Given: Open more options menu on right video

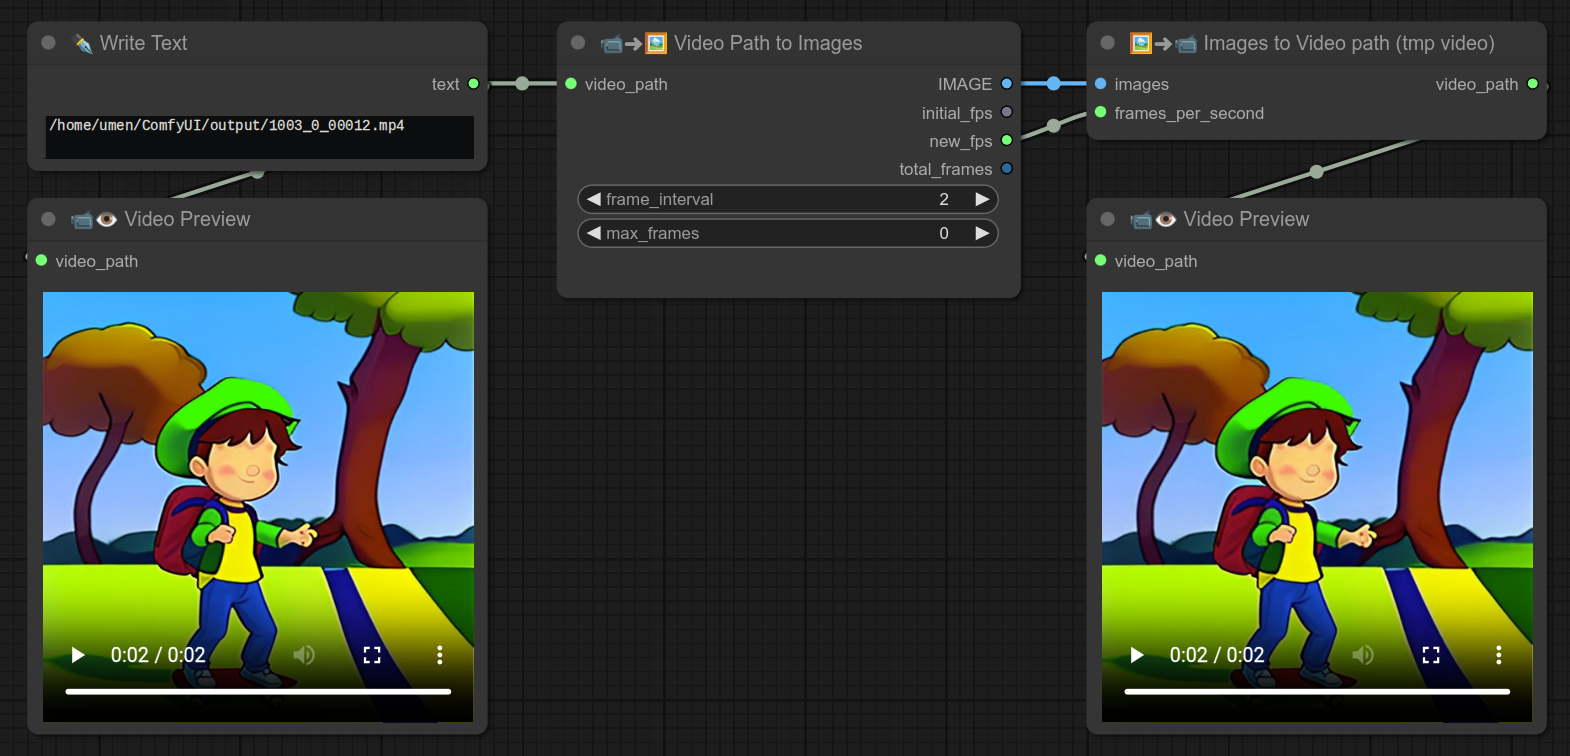Looking at the screenshot, I should click(1498, 655).
